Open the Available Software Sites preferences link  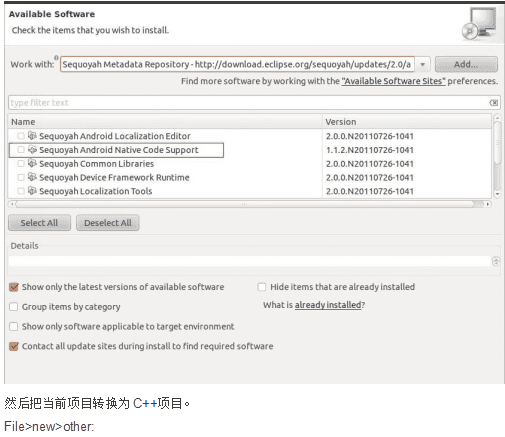(x=393, y=81)
